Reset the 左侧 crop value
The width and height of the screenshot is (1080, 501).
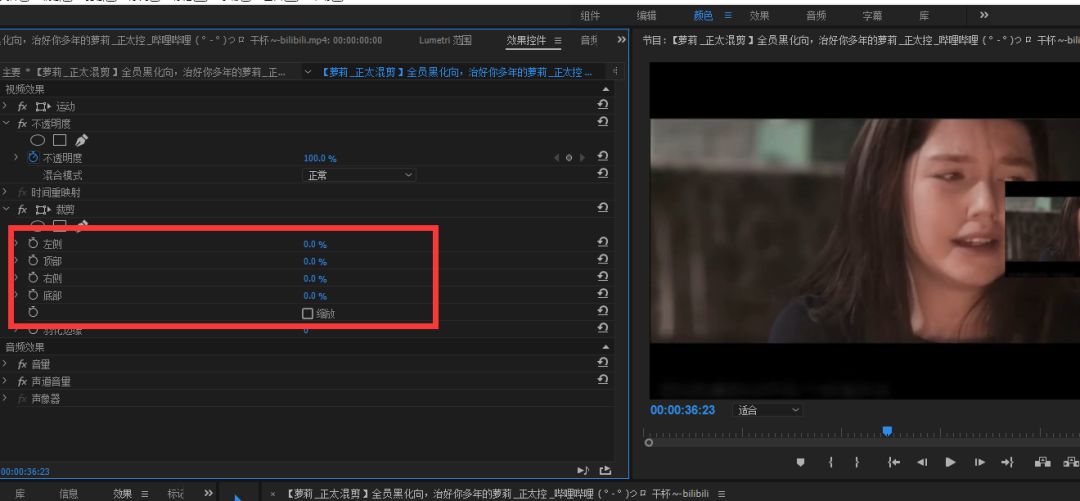click(603, 242)
